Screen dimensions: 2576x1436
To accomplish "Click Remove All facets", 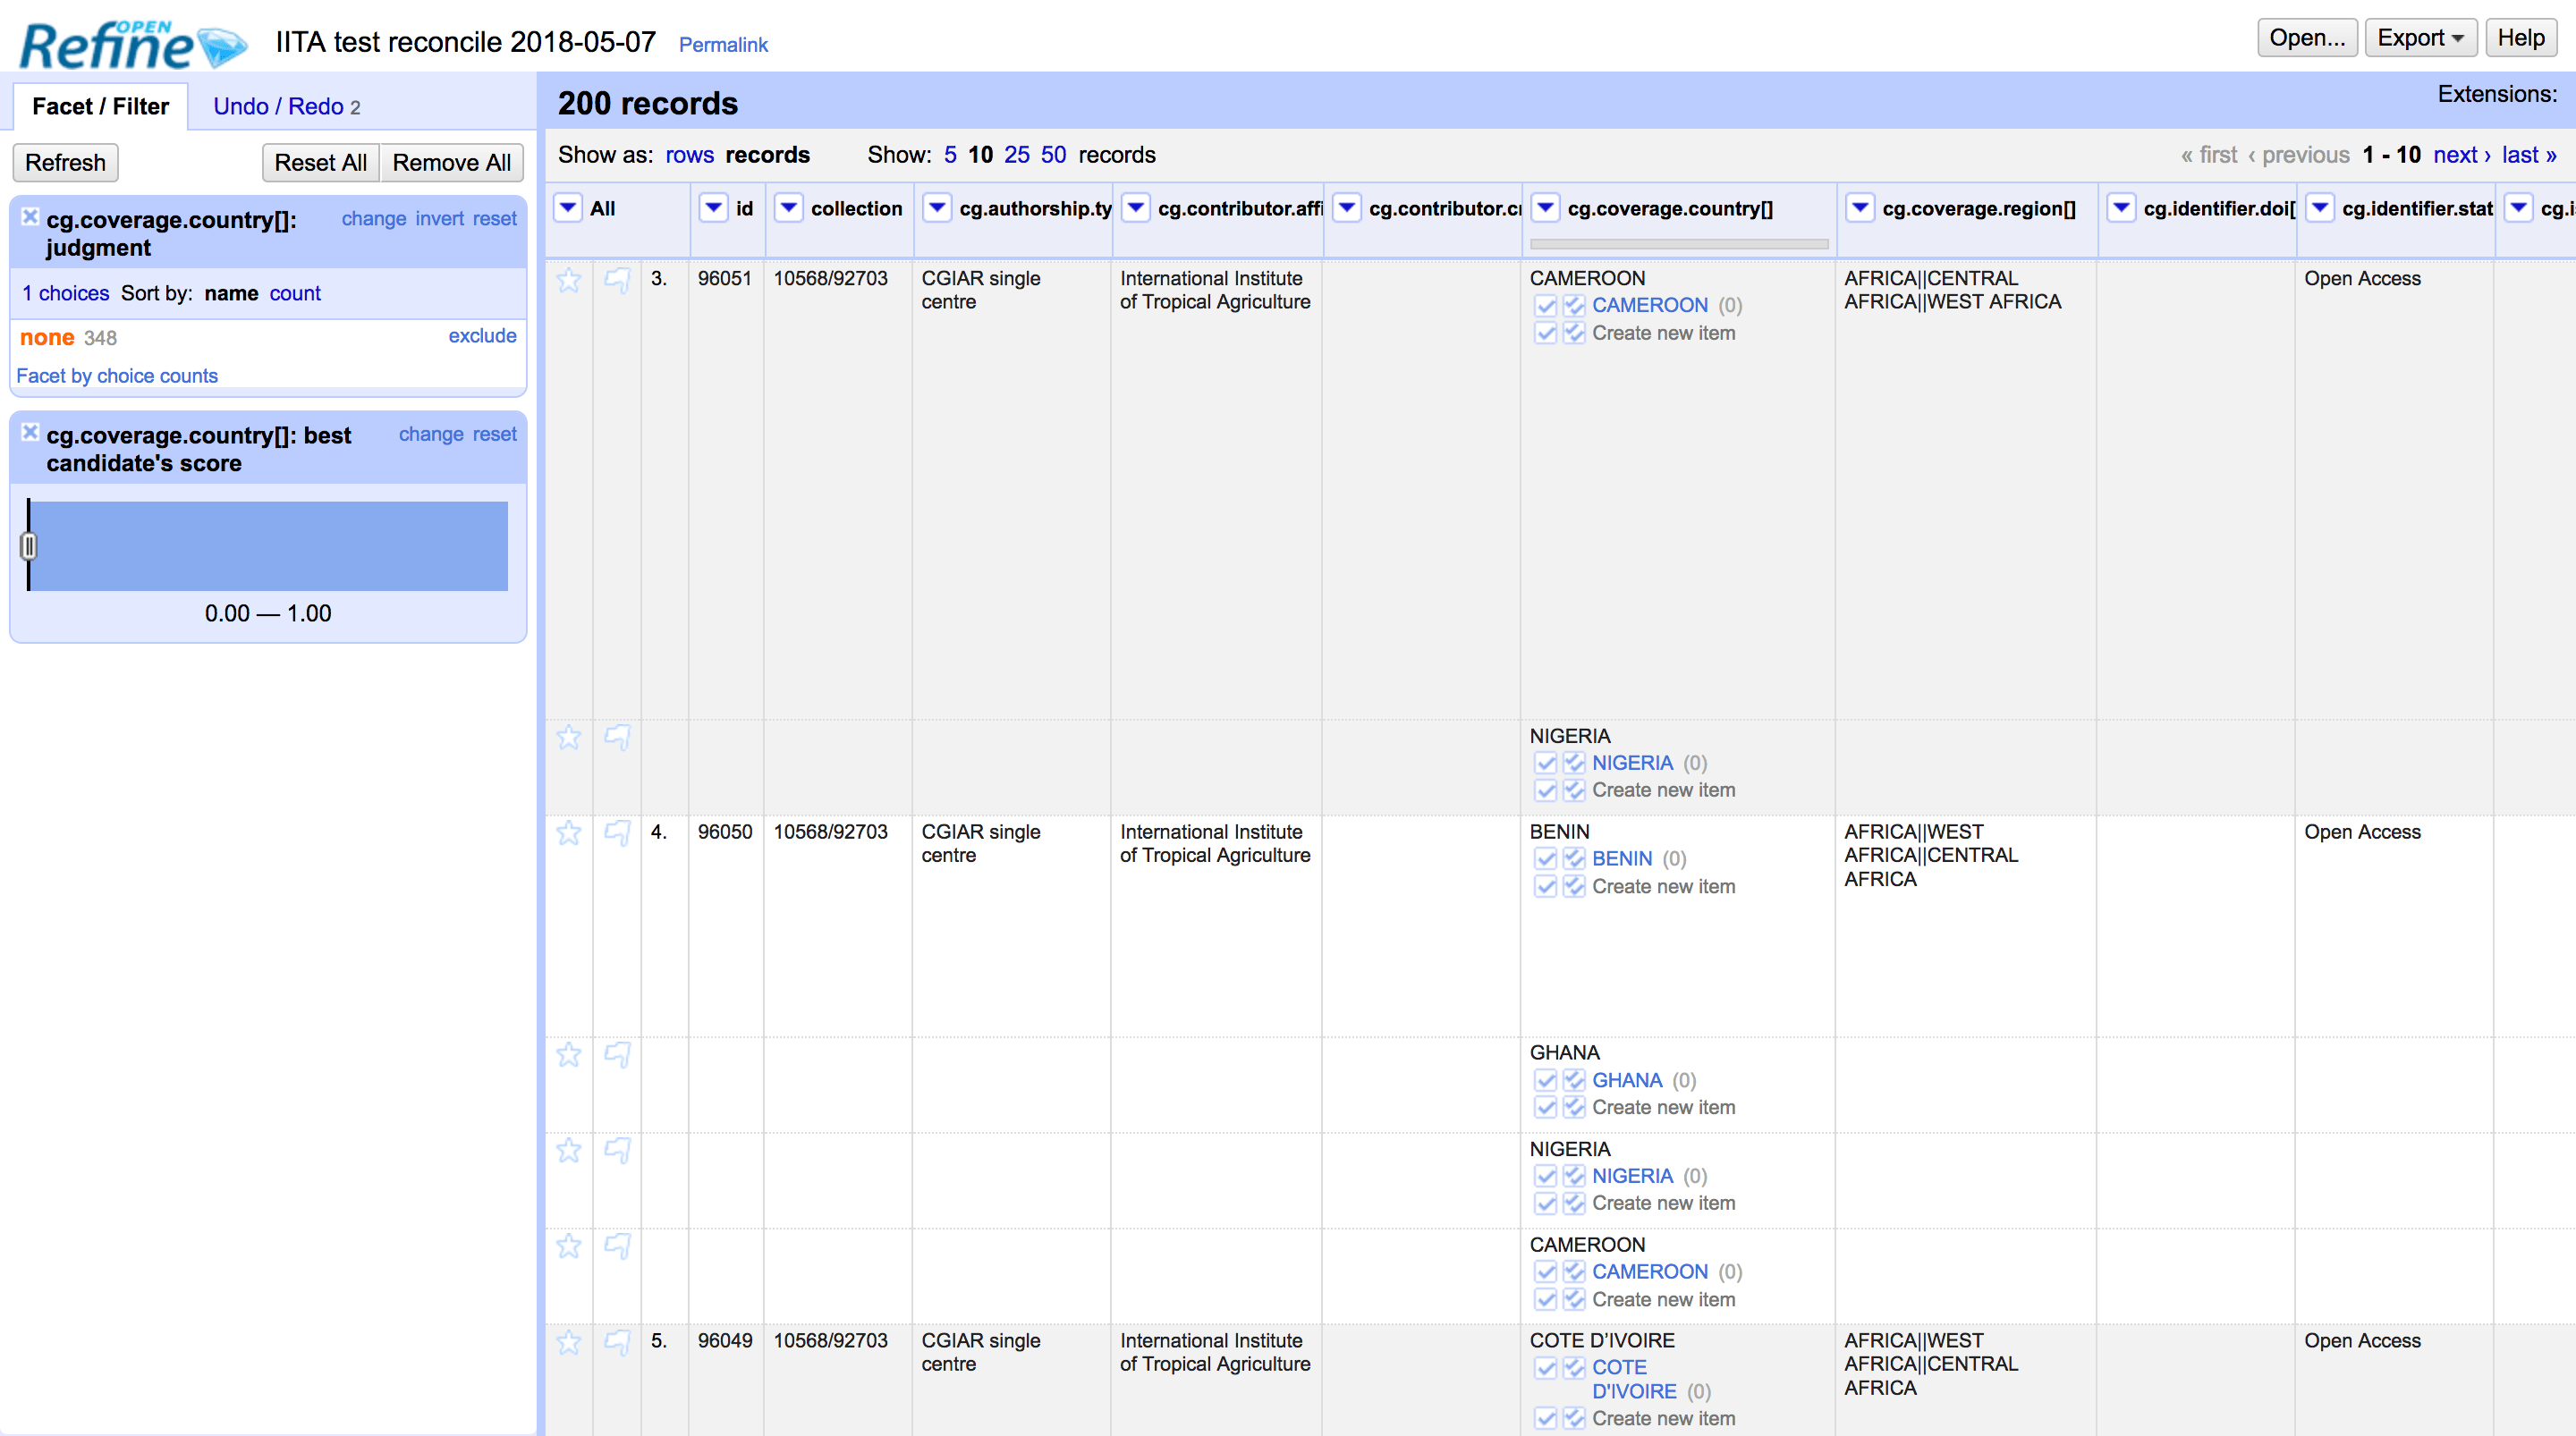I will [452, 163].
